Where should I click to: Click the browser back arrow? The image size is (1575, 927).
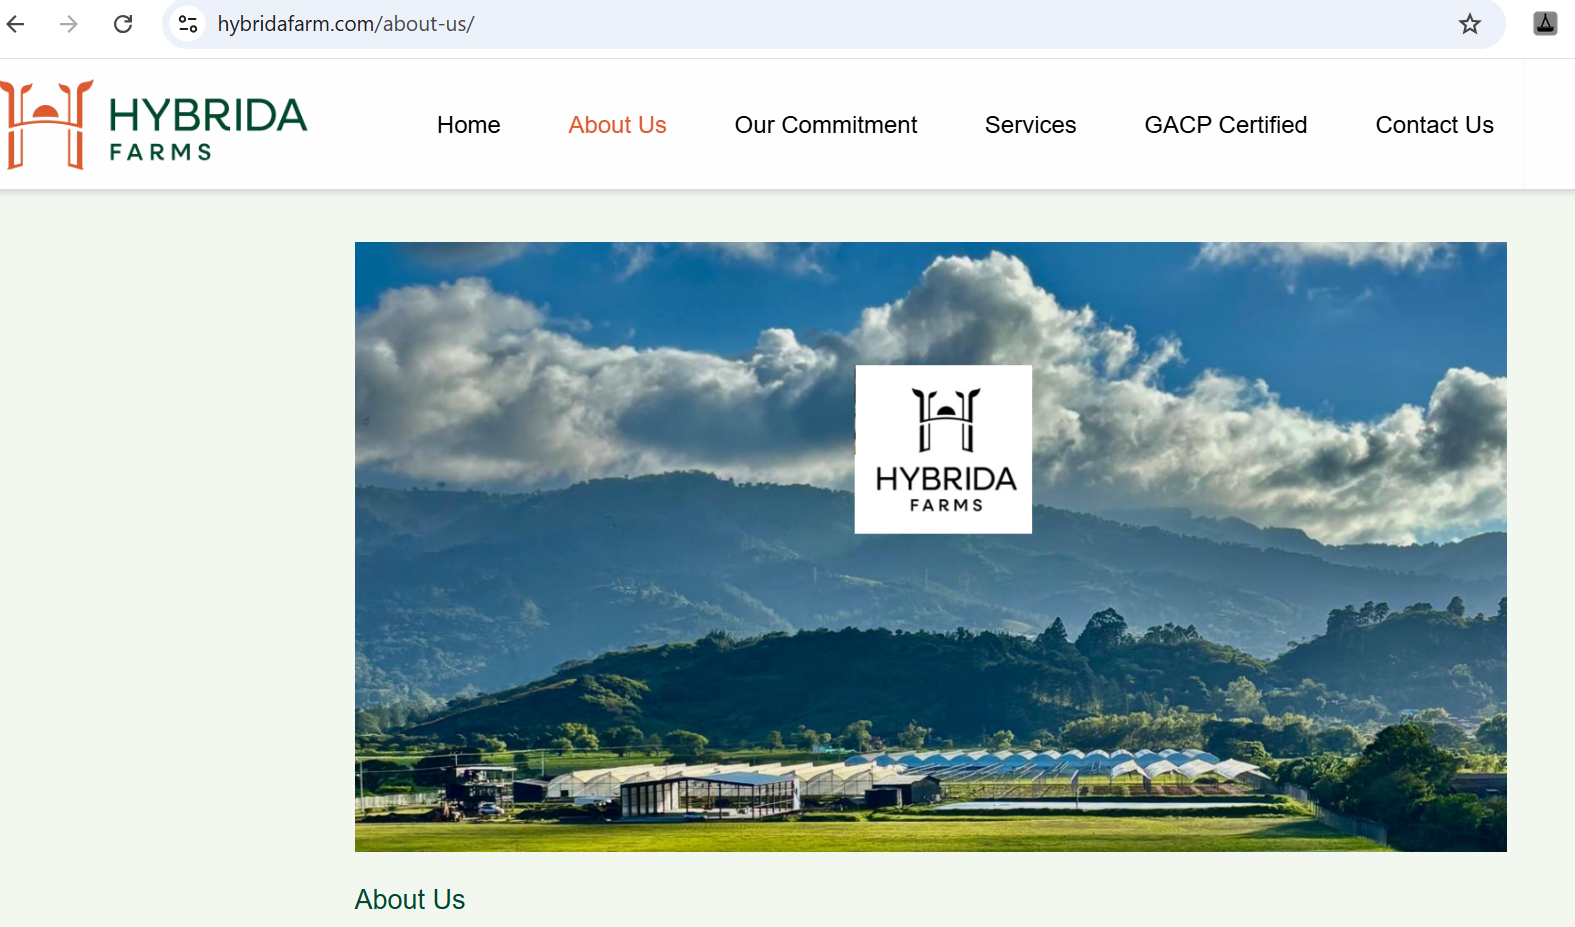click(16, 24)
